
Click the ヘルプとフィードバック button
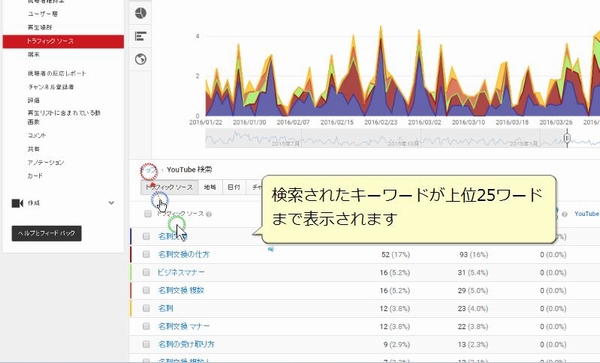click(47, 233)
